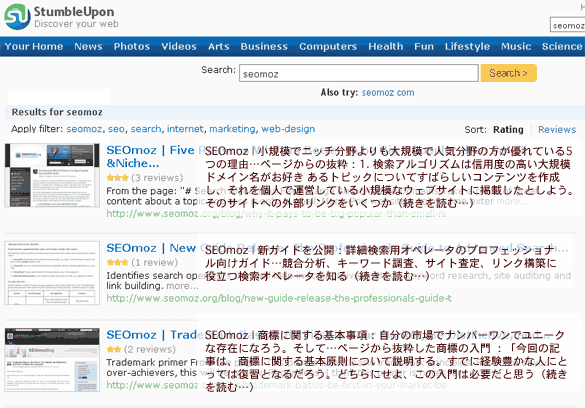Open the Your Home nav tab
Viewport: 585px width, 408px height.
point(34,46)
